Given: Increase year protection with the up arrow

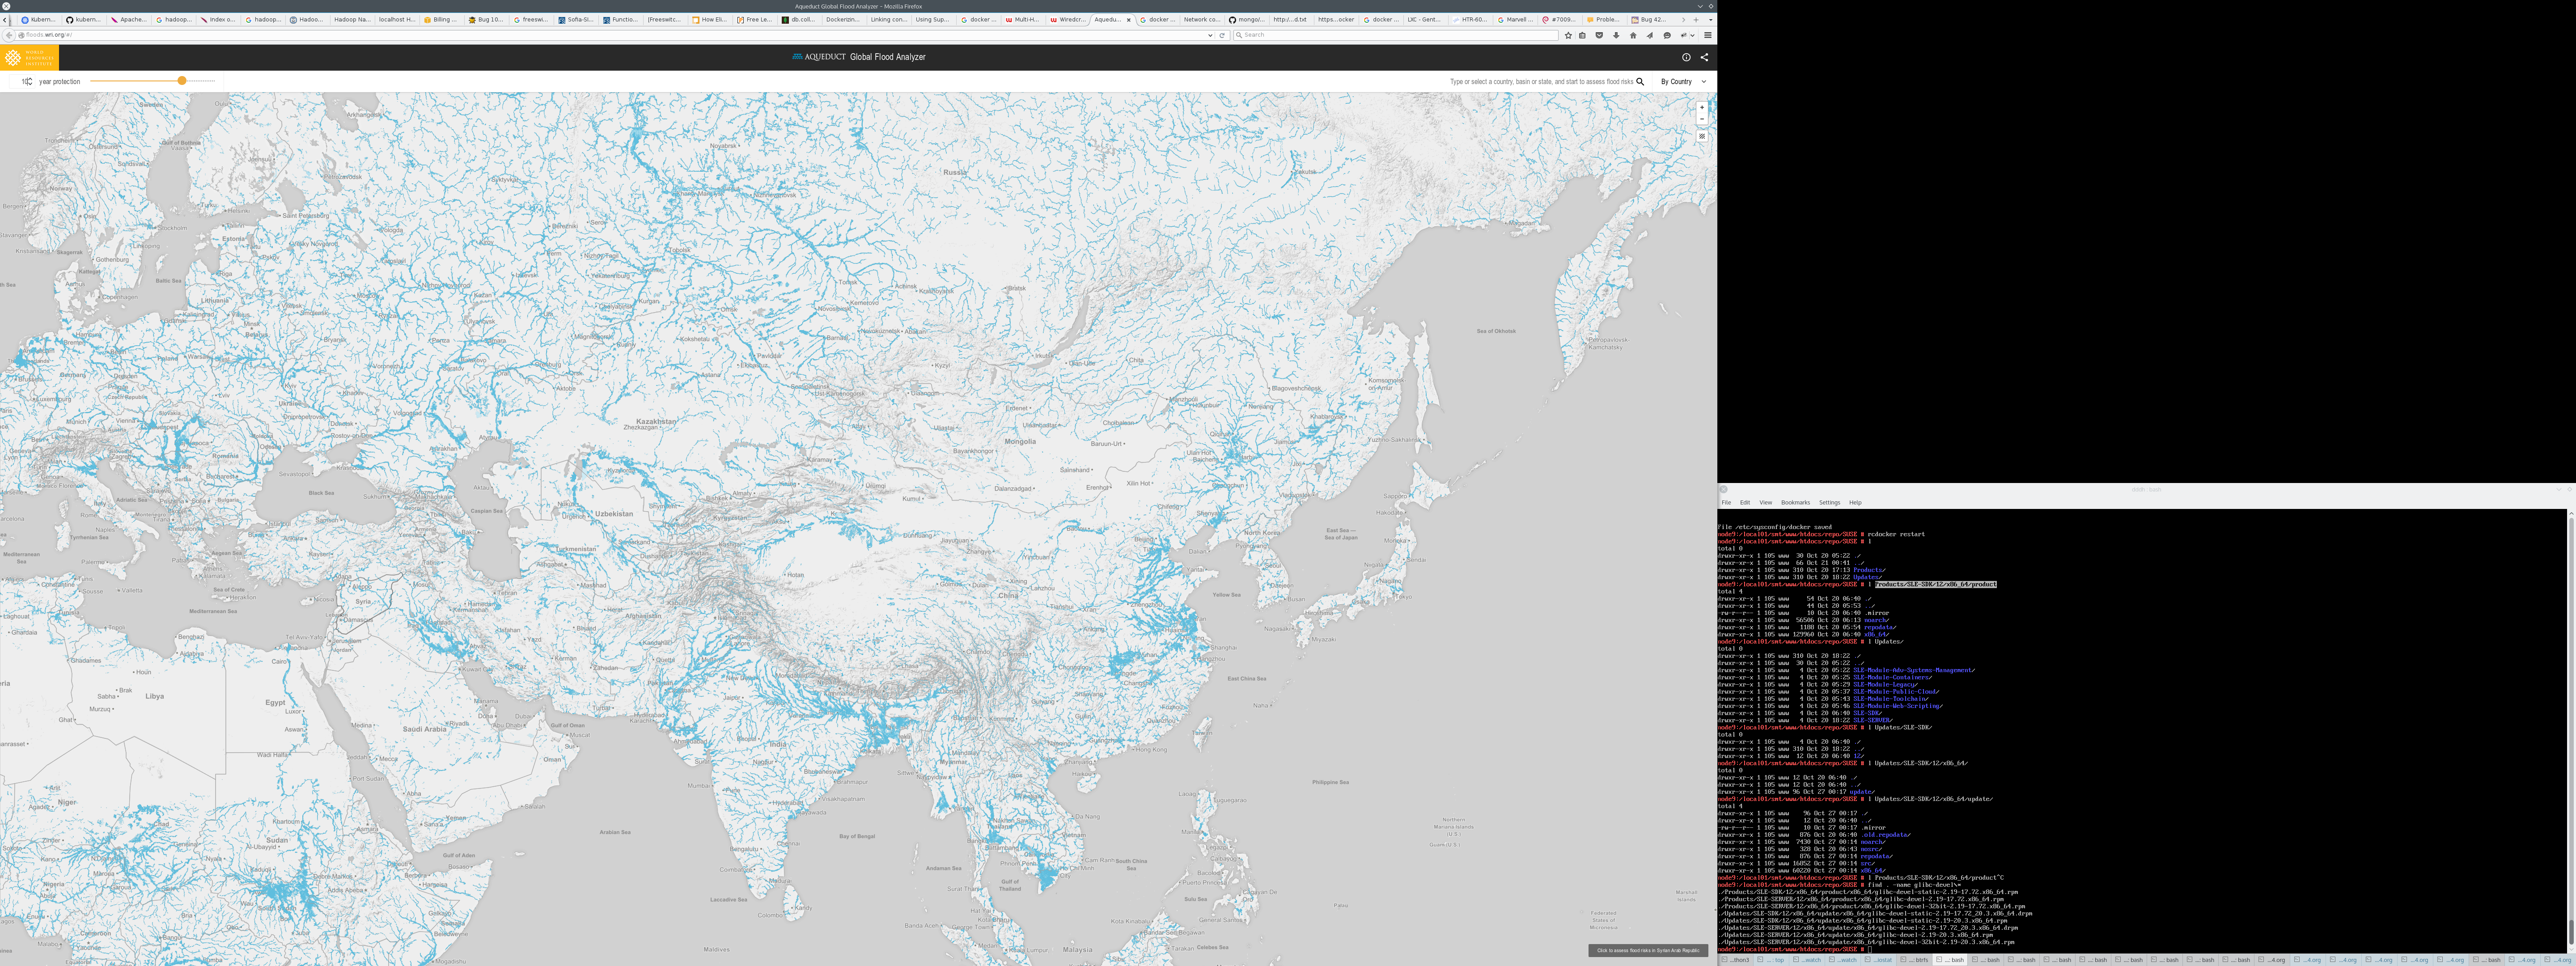Looking at the screenshot, I should 30,79.
